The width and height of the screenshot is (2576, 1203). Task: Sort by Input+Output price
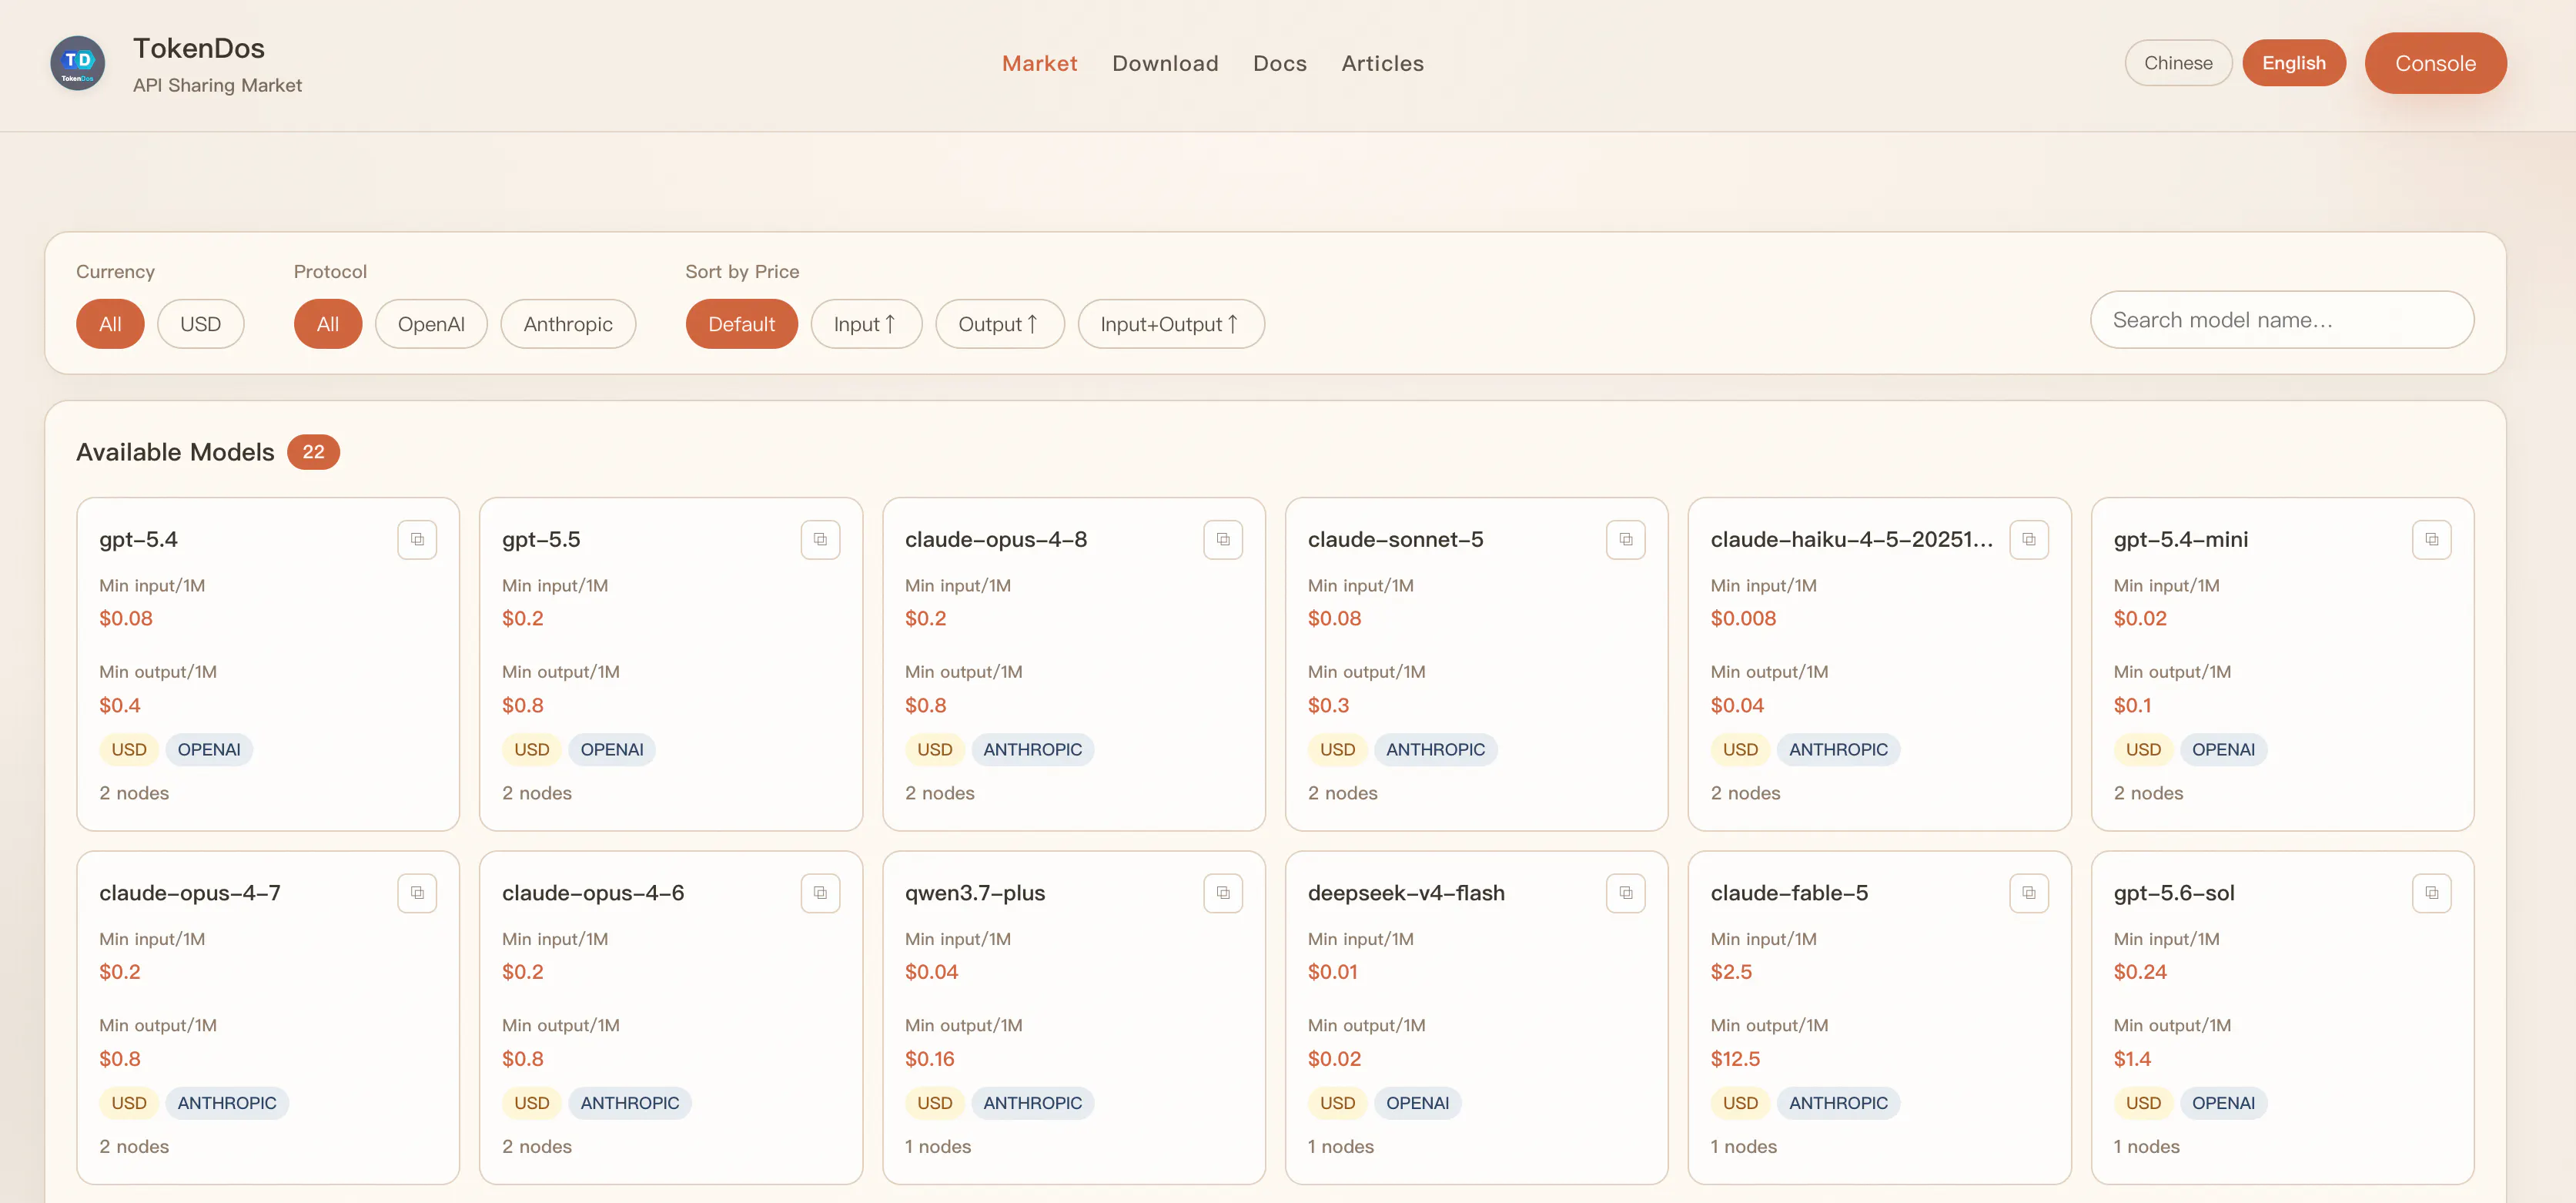1171,324
